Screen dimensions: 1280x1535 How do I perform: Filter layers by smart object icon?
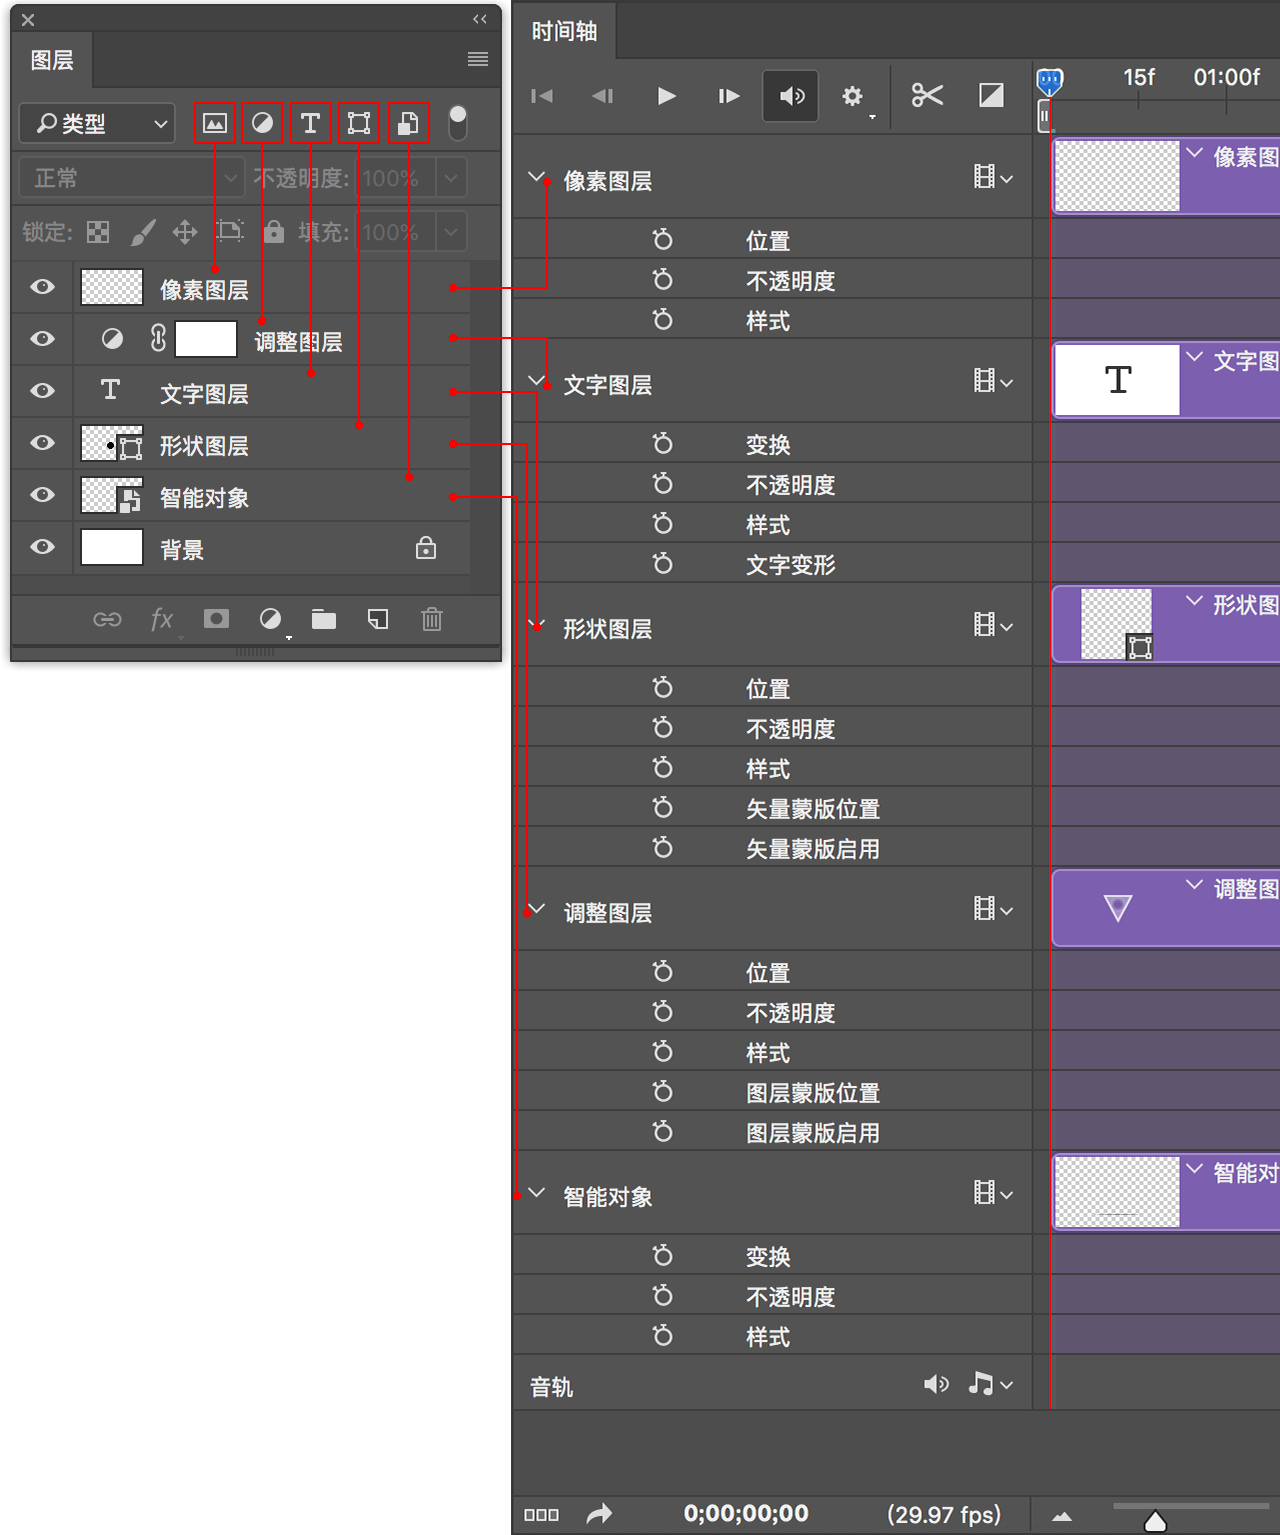tap(408, 123)
